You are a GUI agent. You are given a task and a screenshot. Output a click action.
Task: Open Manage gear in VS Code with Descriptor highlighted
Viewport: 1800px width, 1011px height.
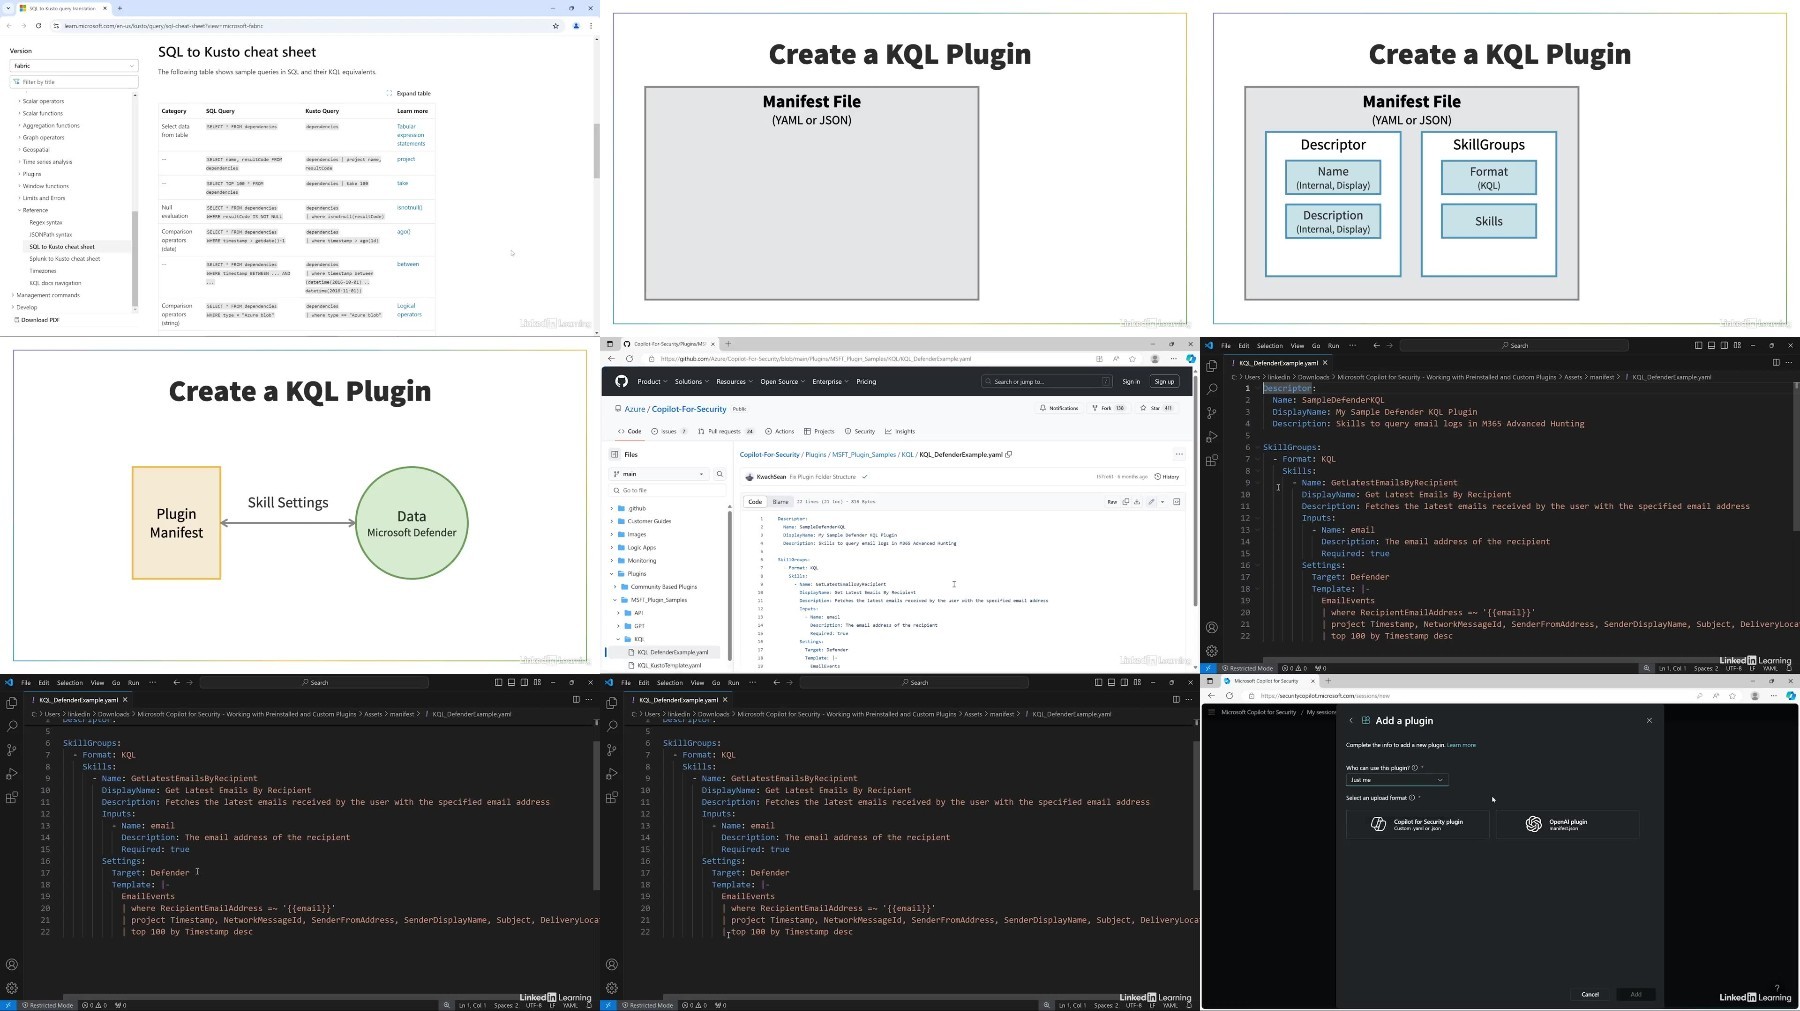(x=1212, y=651)
